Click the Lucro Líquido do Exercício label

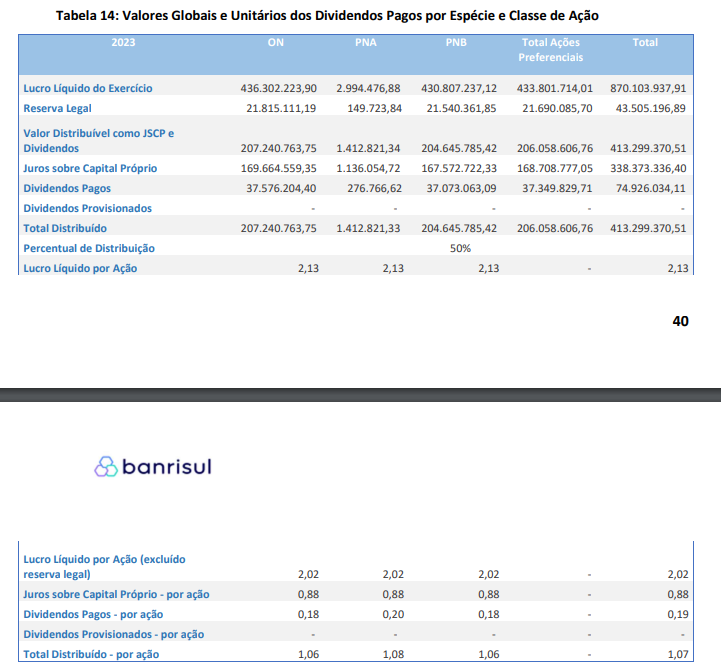click(88, 88)
